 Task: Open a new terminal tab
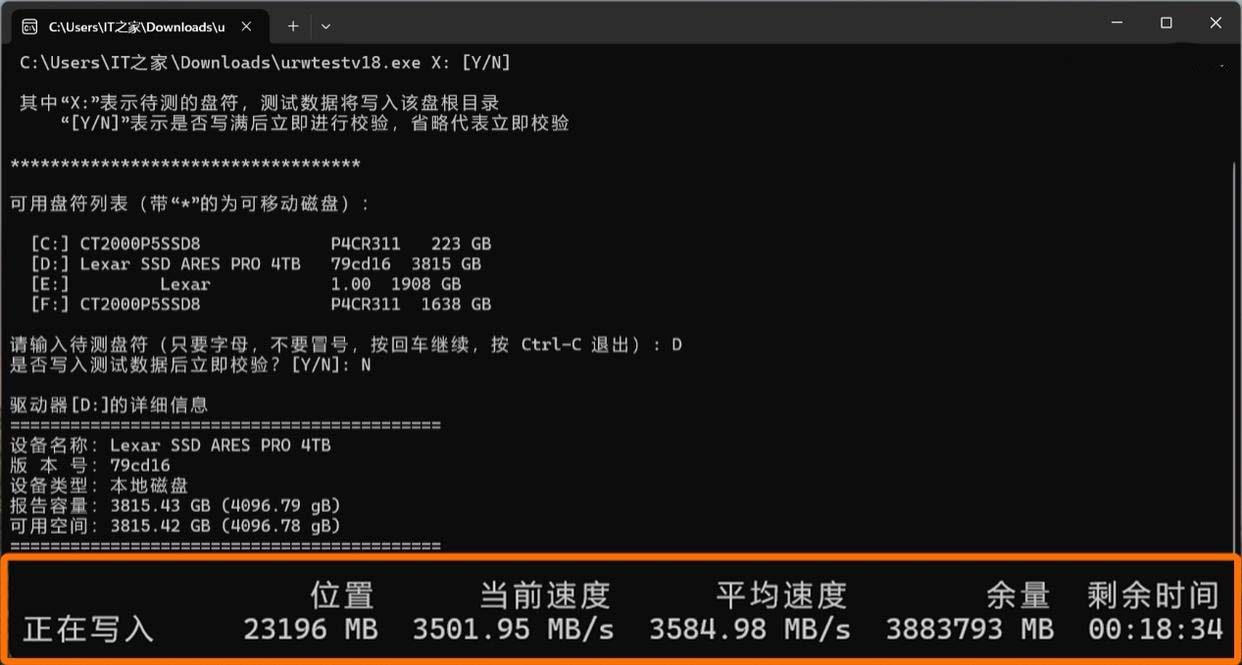[x=293, y=26]
